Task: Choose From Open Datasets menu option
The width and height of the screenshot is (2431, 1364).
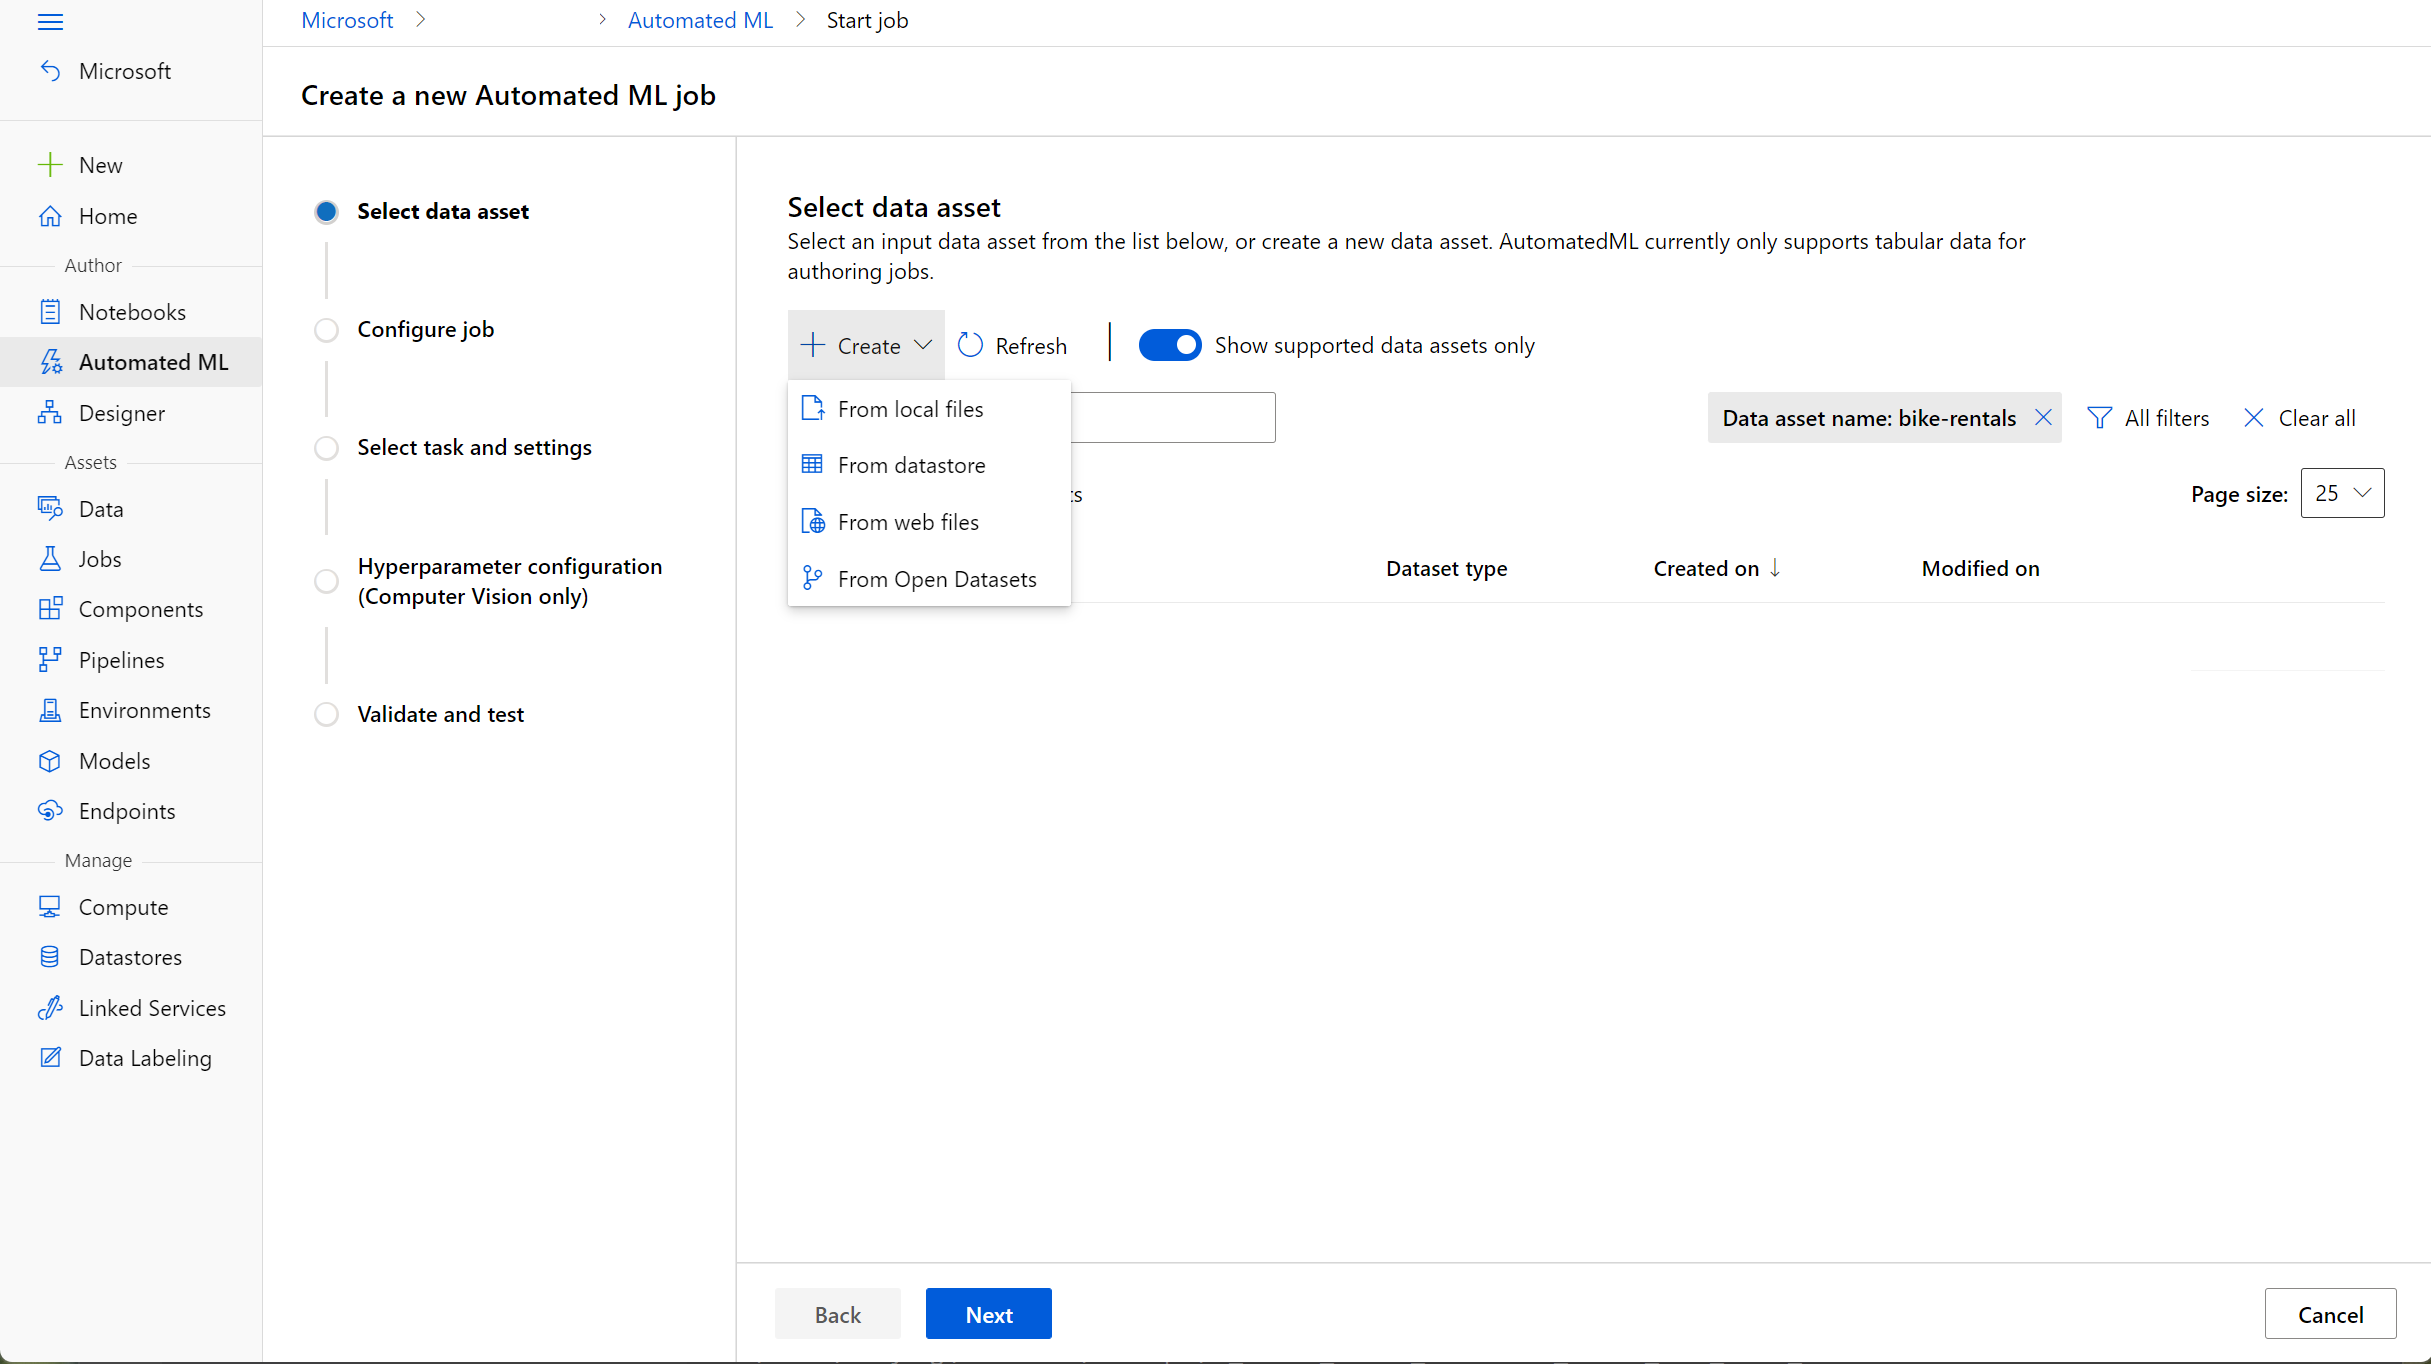Action: coord(936,579)
